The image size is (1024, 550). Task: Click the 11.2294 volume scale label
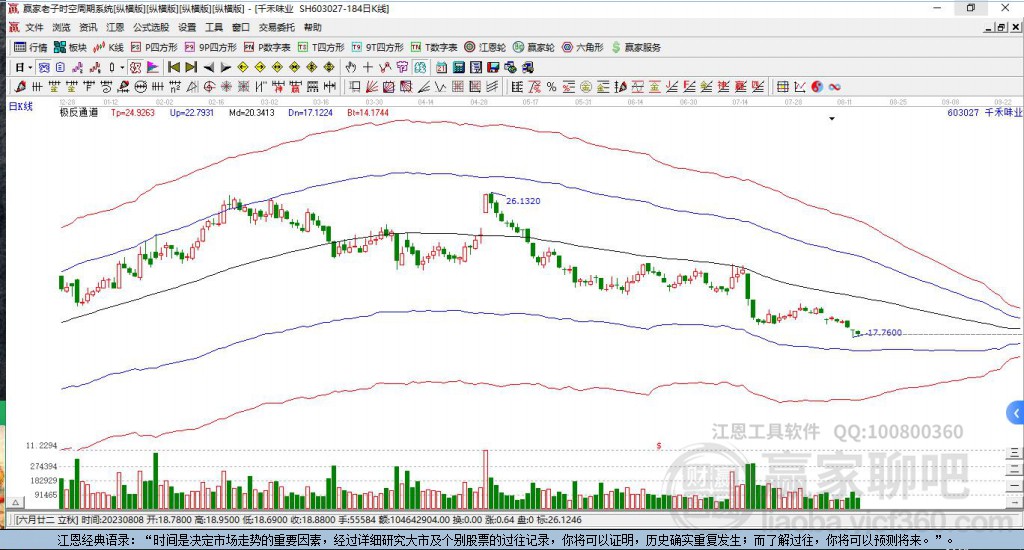coord(41,445)
